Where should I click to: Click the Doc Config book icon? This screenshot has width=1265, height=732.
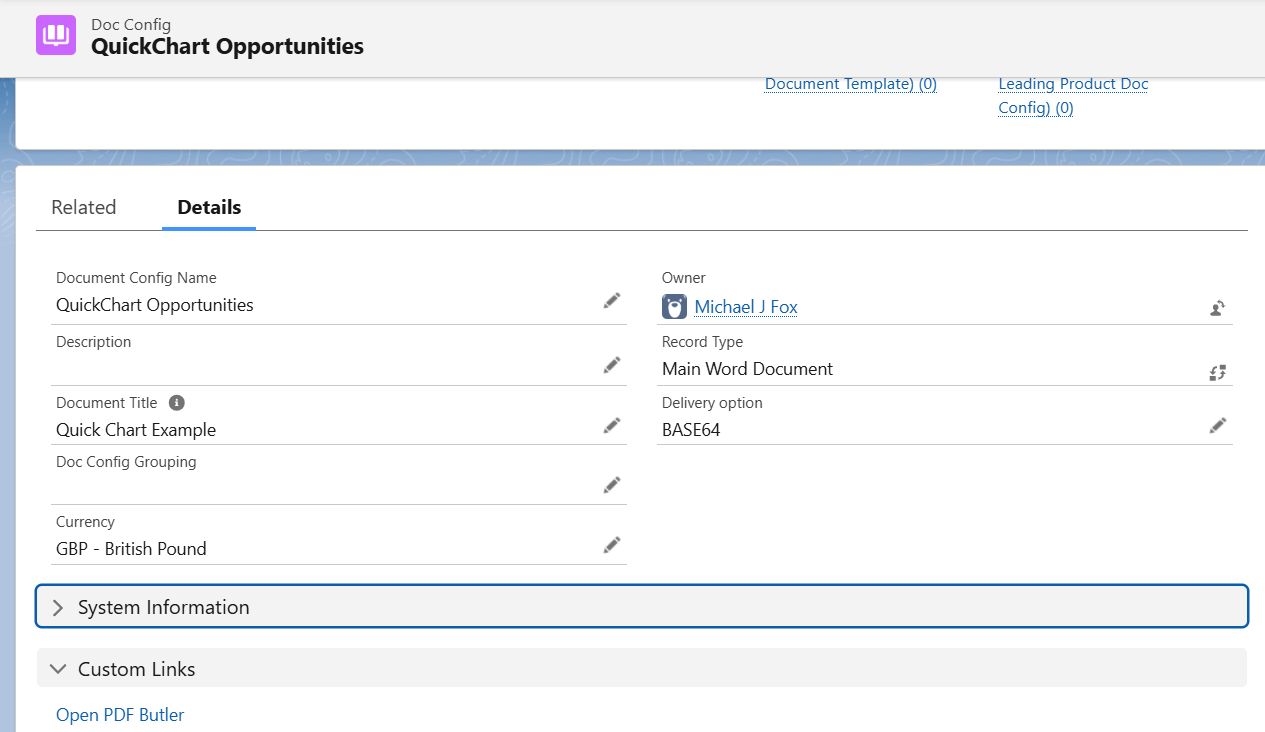(56, 35)
